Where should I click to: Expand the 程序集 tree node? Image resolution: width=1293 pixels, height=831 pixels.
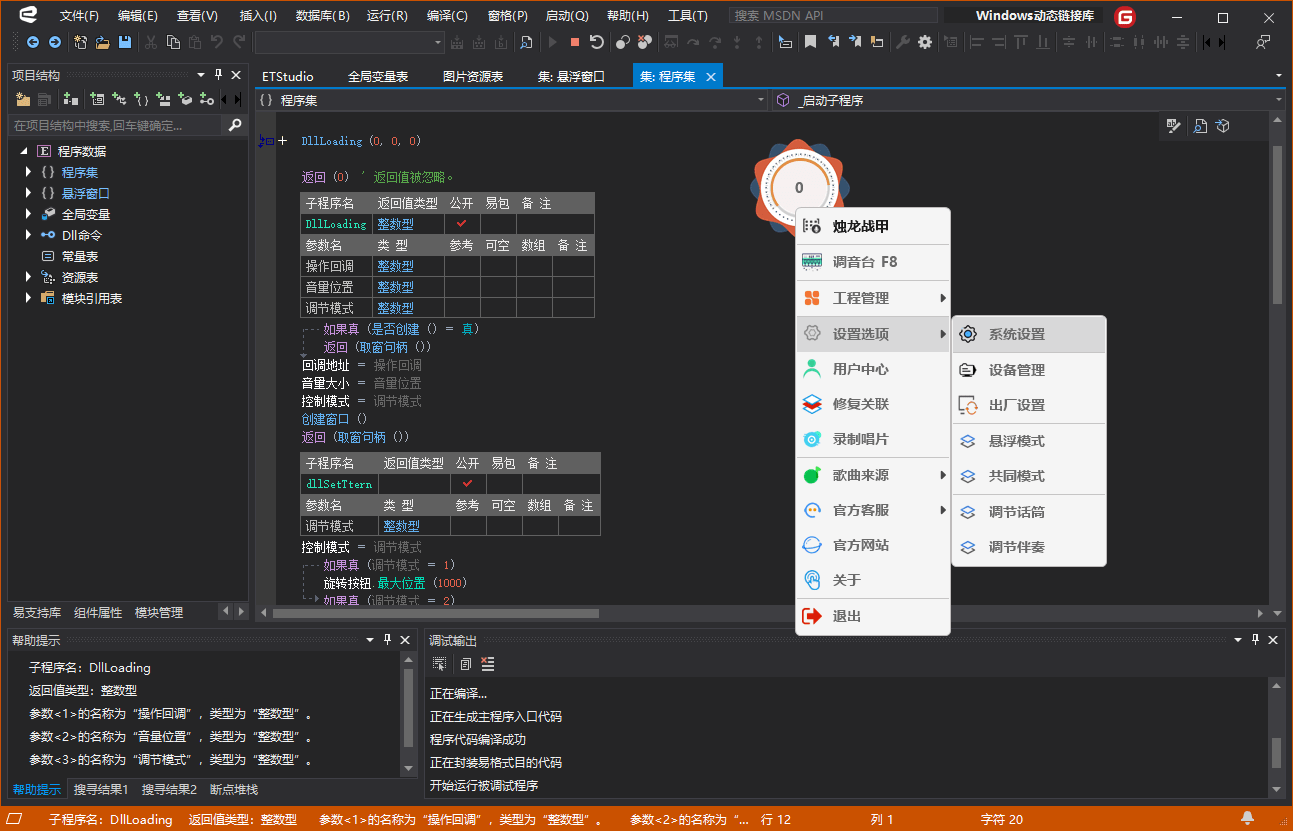tap(29, 172)
